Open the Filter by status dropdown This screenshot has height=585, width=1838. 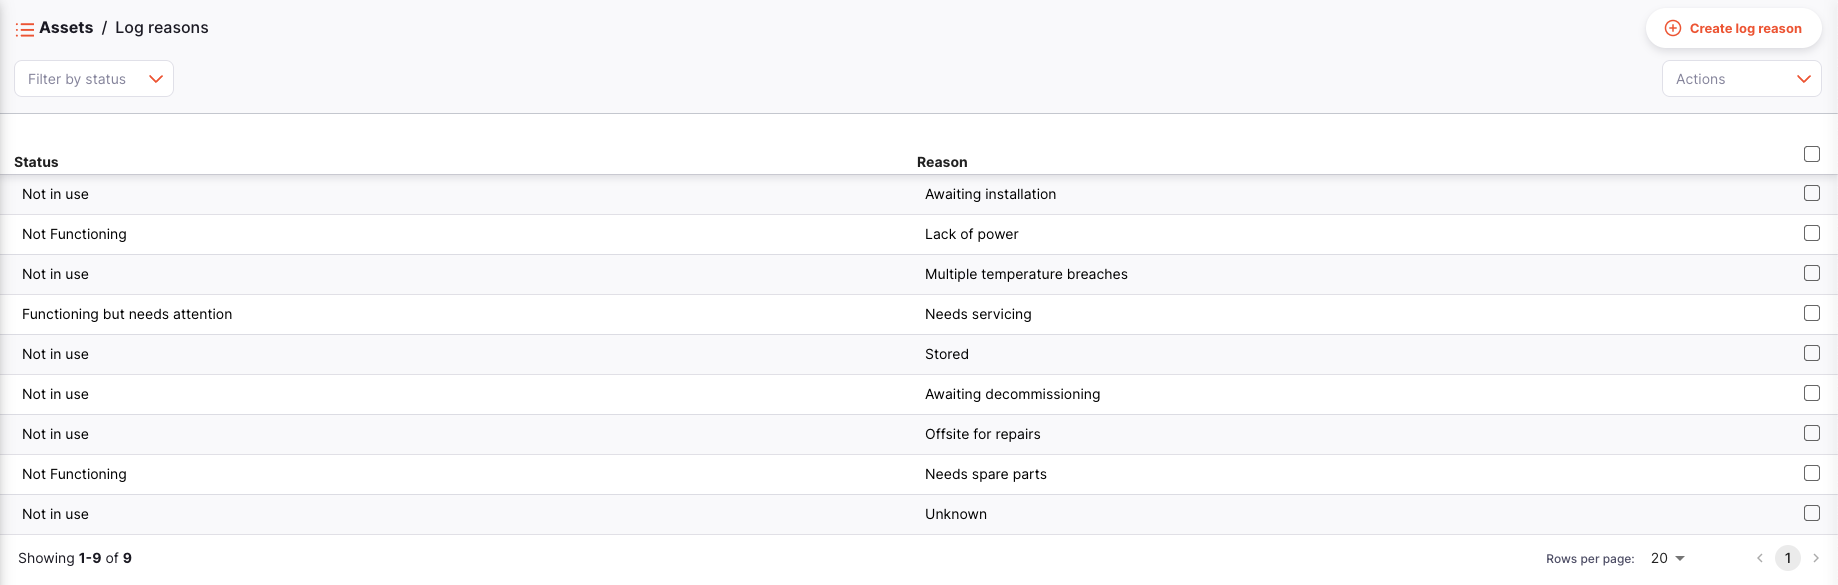(93, 79)
